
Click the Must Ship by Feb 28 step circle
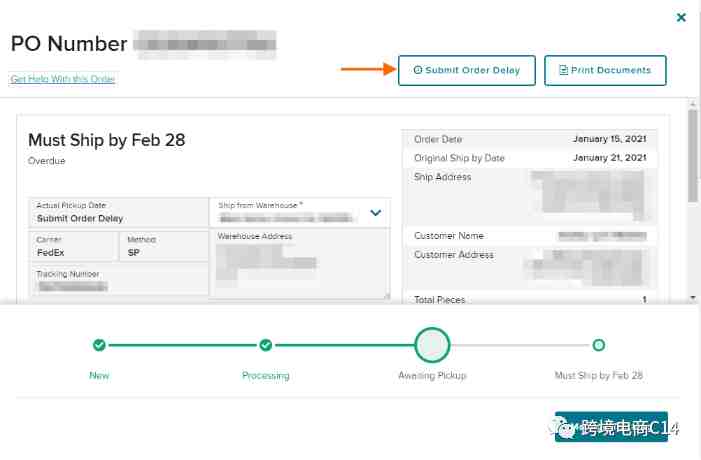pyautogui.click(x=598, y=345)
